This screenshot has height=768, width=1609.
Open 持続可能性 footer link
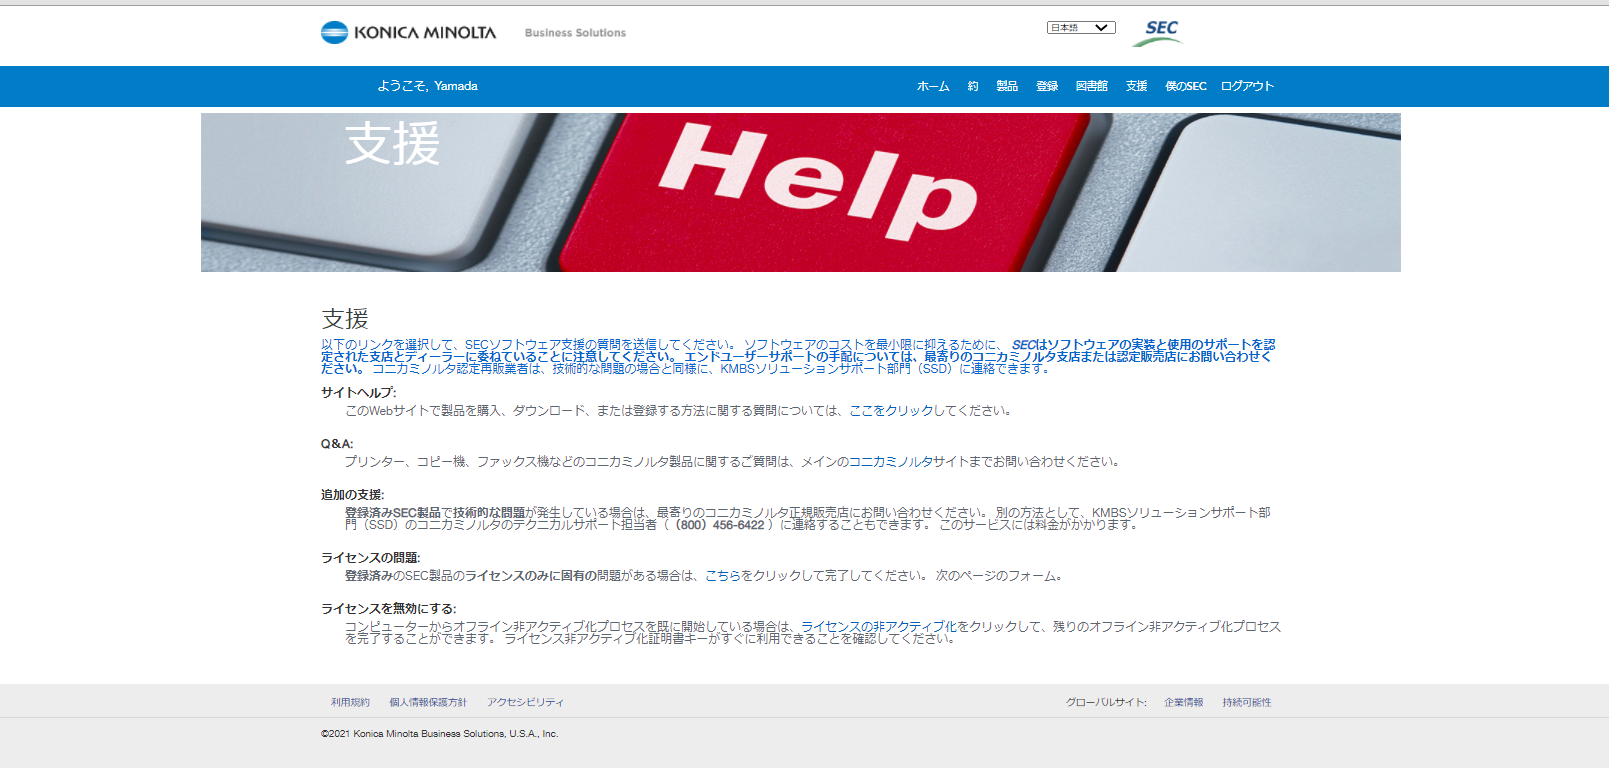tap(1247, 703)
